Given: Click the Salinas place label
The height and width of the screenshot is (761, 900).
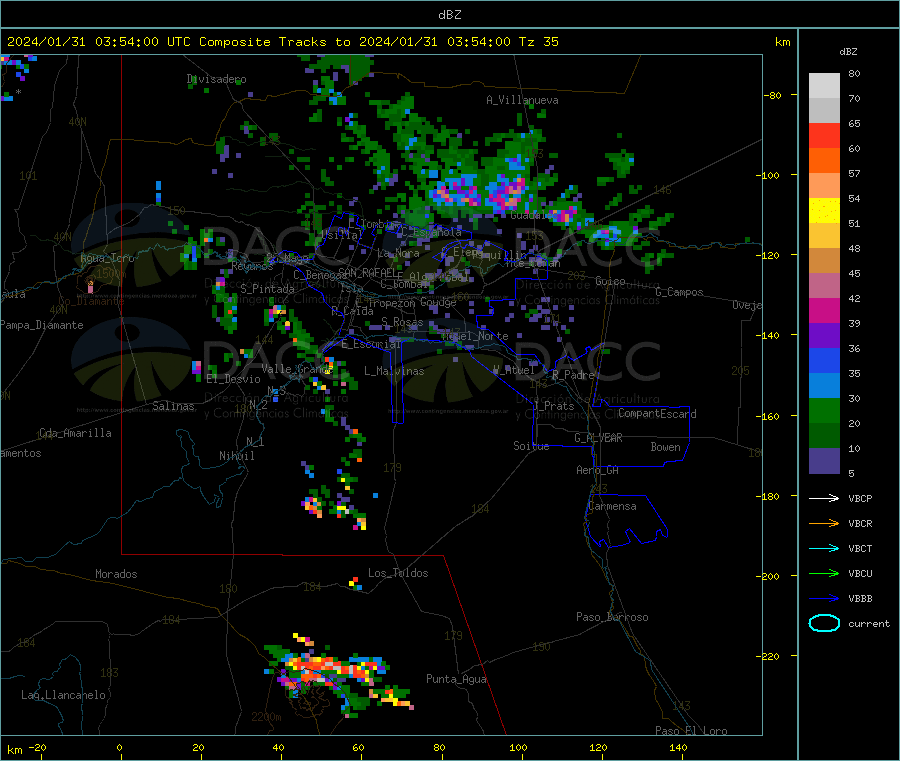Looking at the screenshot, I should (x=173, y=406).
